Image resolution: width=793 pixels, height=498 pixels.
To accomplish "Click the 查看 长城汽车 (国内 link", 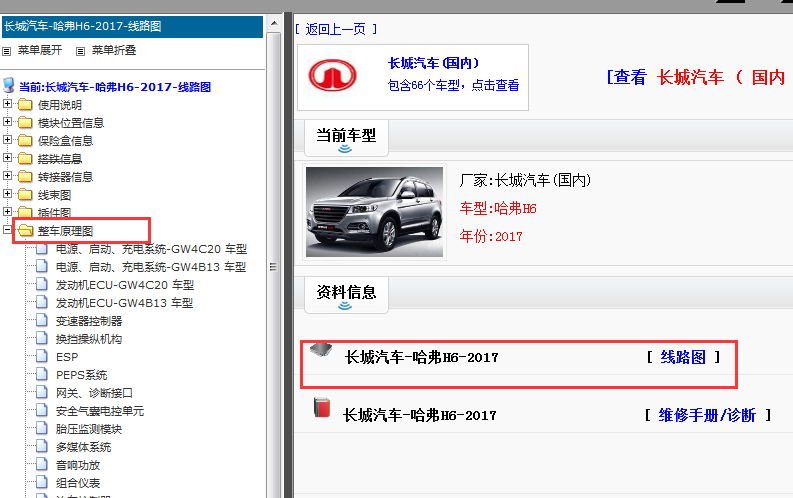I will click(696, 77).
